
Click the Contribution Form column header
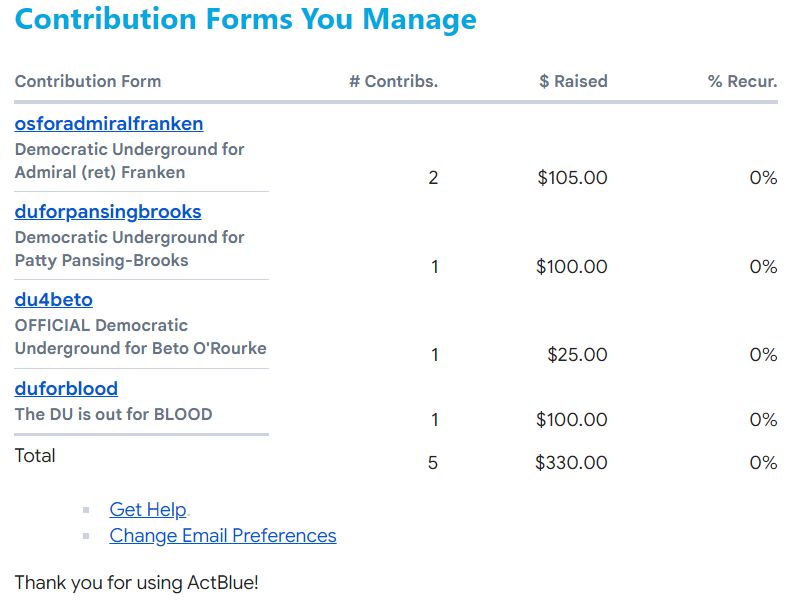[88, 81]
